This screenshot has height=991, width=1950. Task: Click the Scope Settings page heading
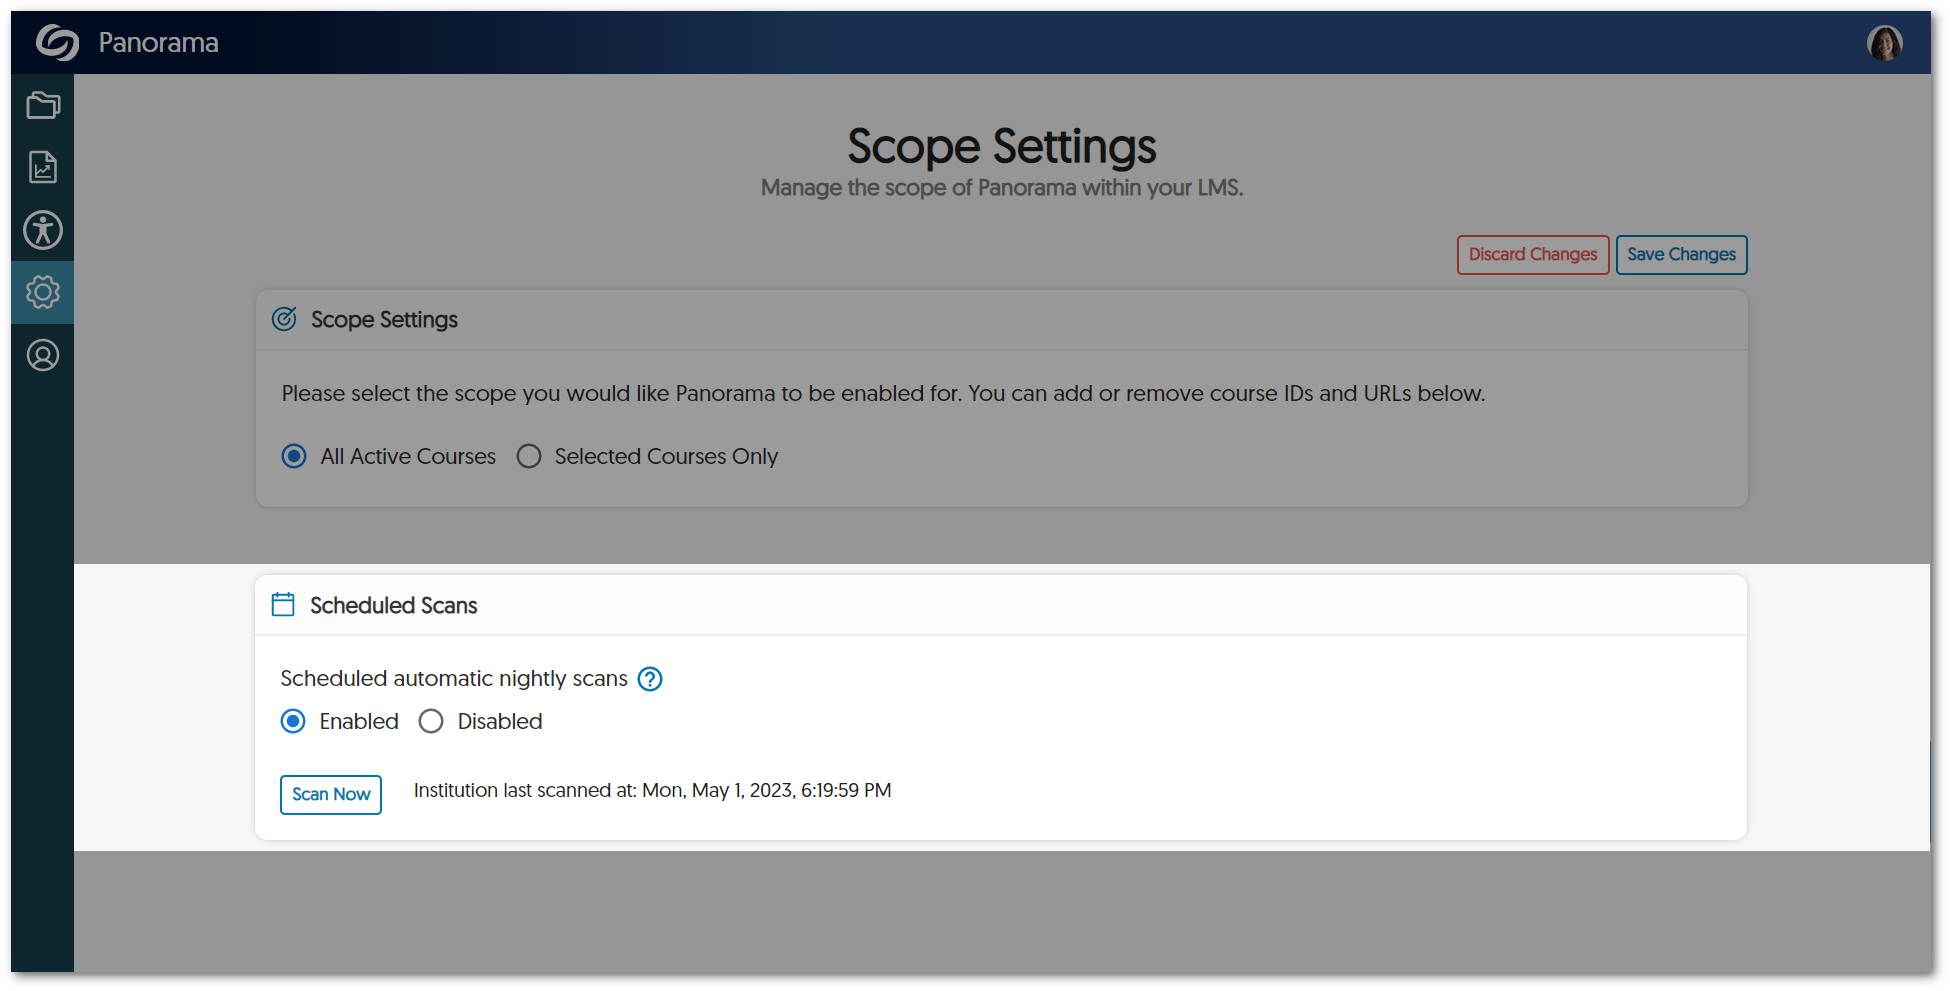tap(1001, 147)
